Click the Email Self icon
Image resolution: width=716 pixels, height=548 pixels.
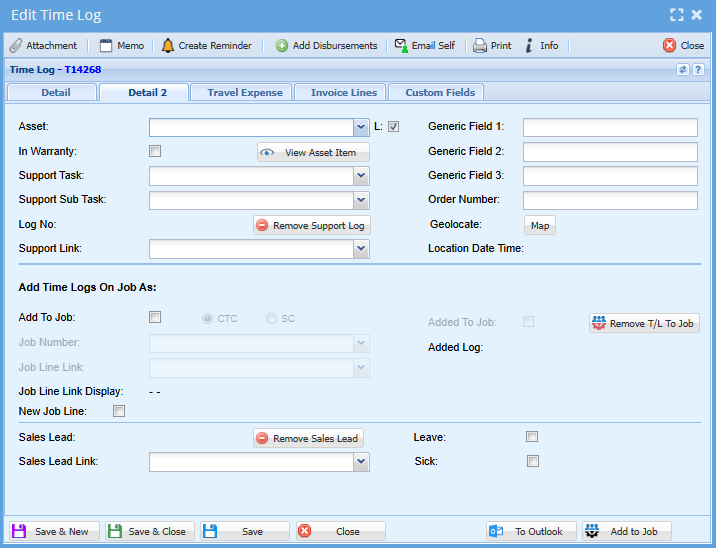tap(401, 46)
